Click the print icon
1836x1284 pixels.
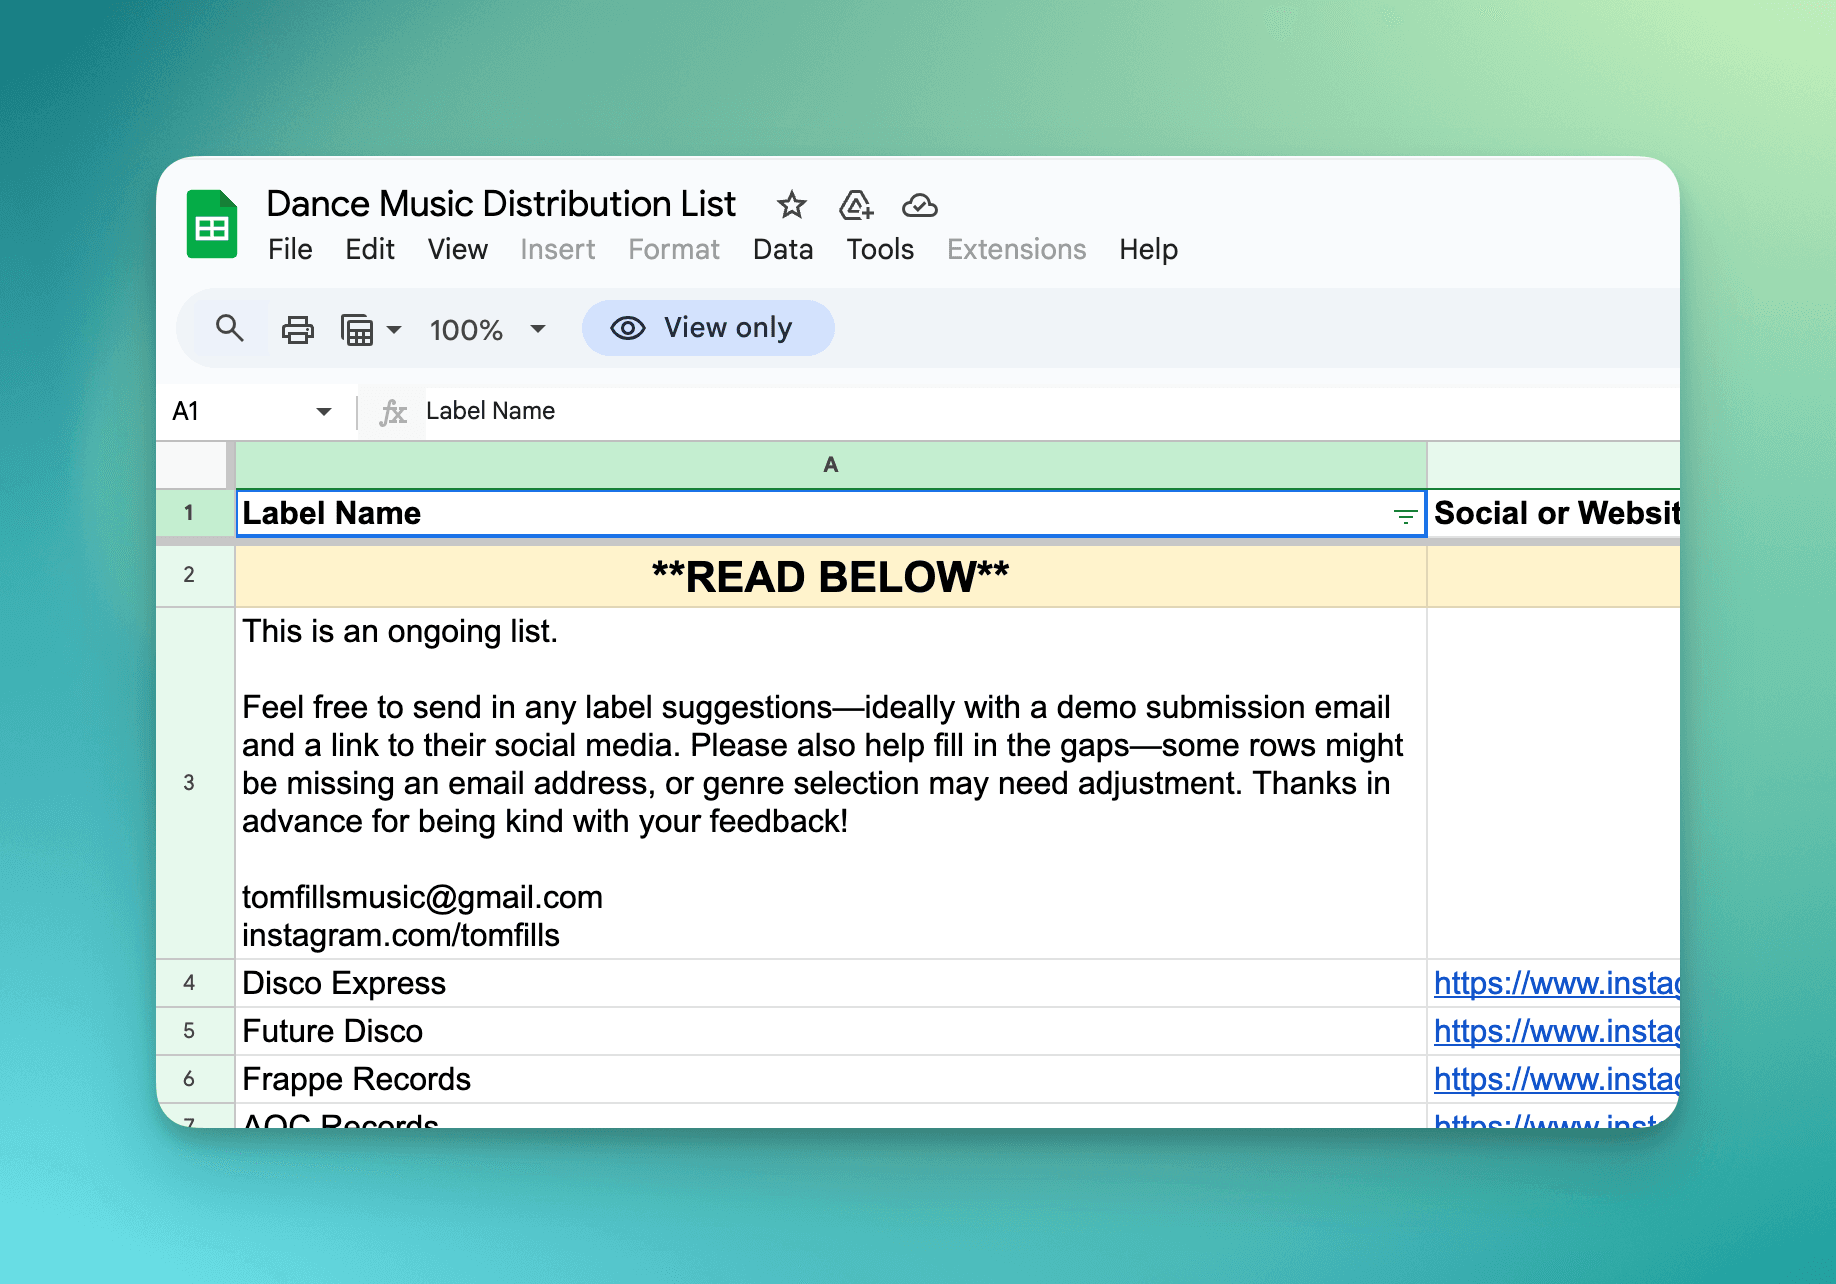[297, 329]
